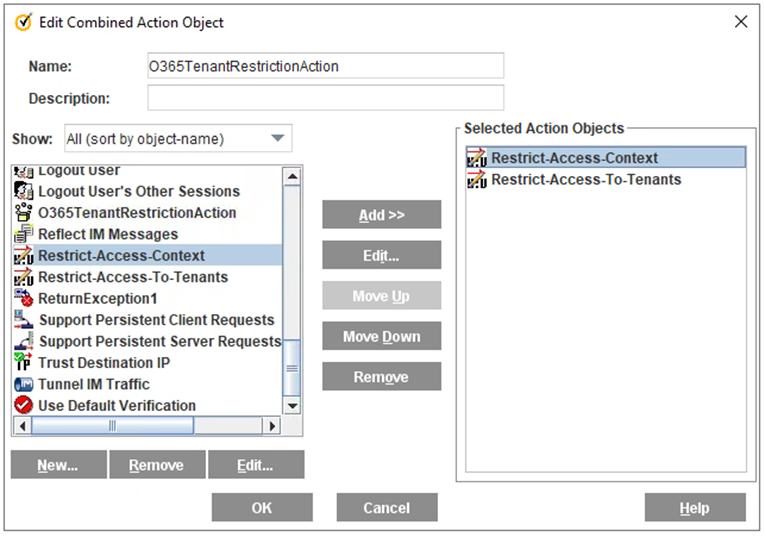Viewport: 765px width, 537px height.
Task: Click Restrict-Access-To-Tenants icon in Selected Action Objects
Action: pos(477,179)
